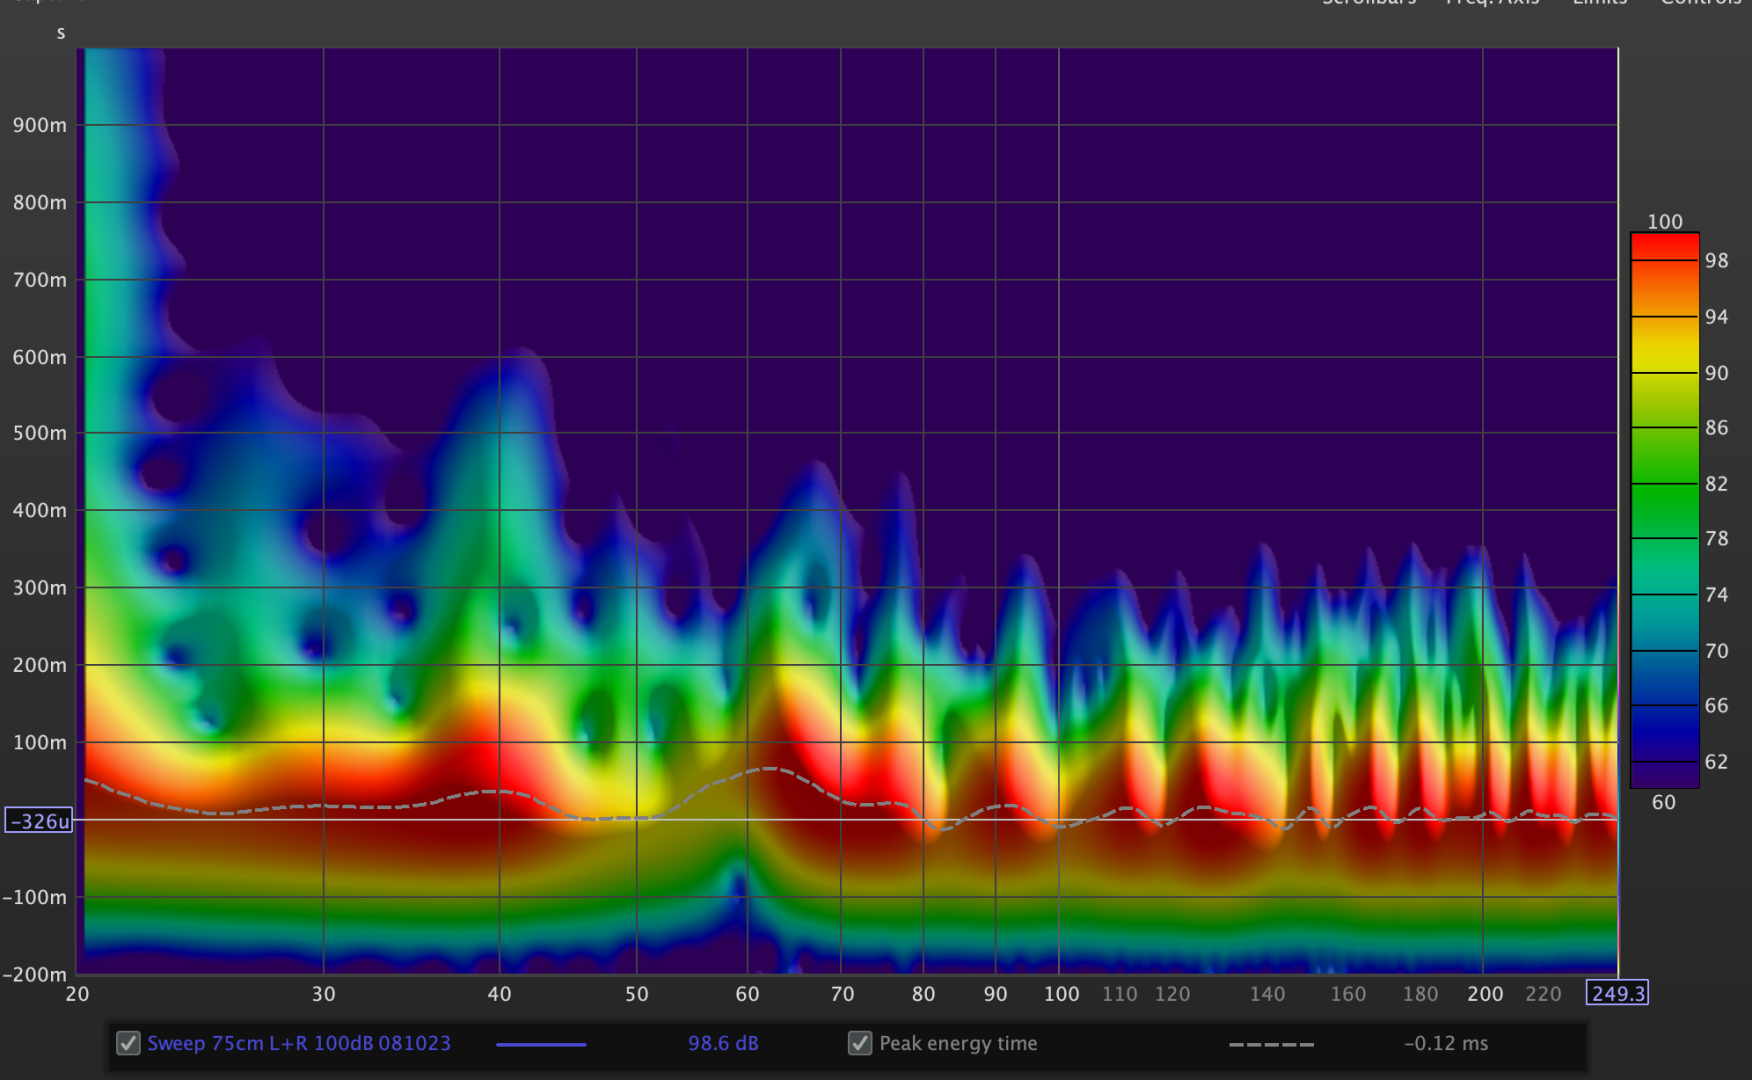Click the 100 Hz frequency axis label
1752x1080 pixels.
(x=1061, y=994)
